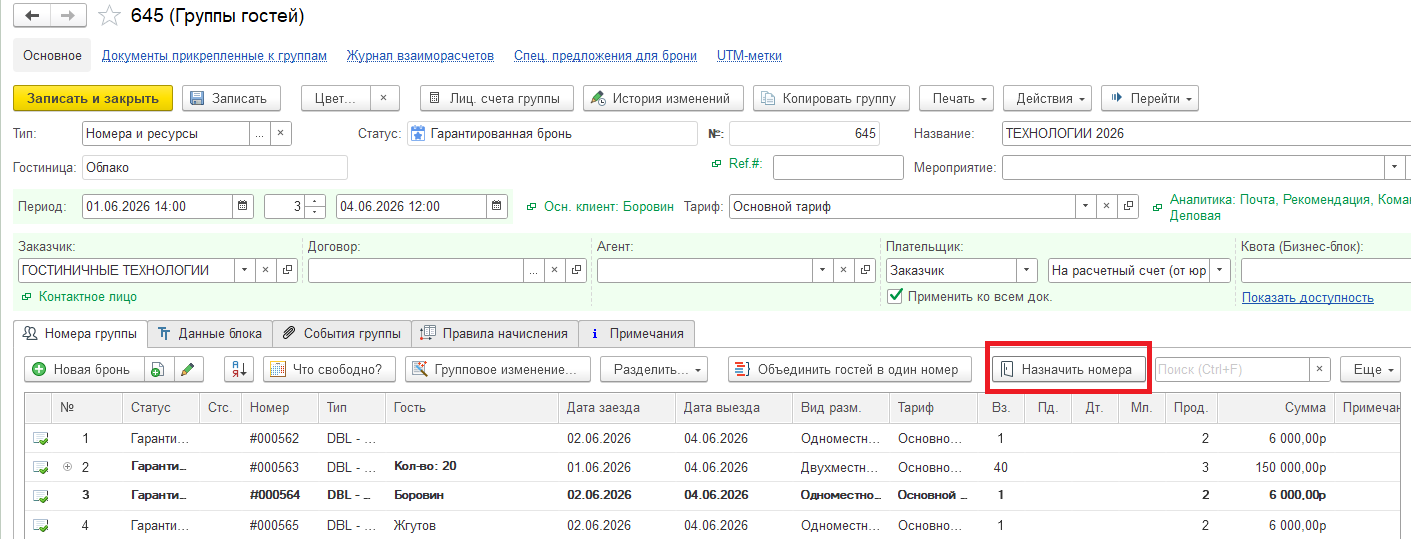The image size is (1411, 539).
Task: Sort the list with А-Я icon
Action: (239, 369)
